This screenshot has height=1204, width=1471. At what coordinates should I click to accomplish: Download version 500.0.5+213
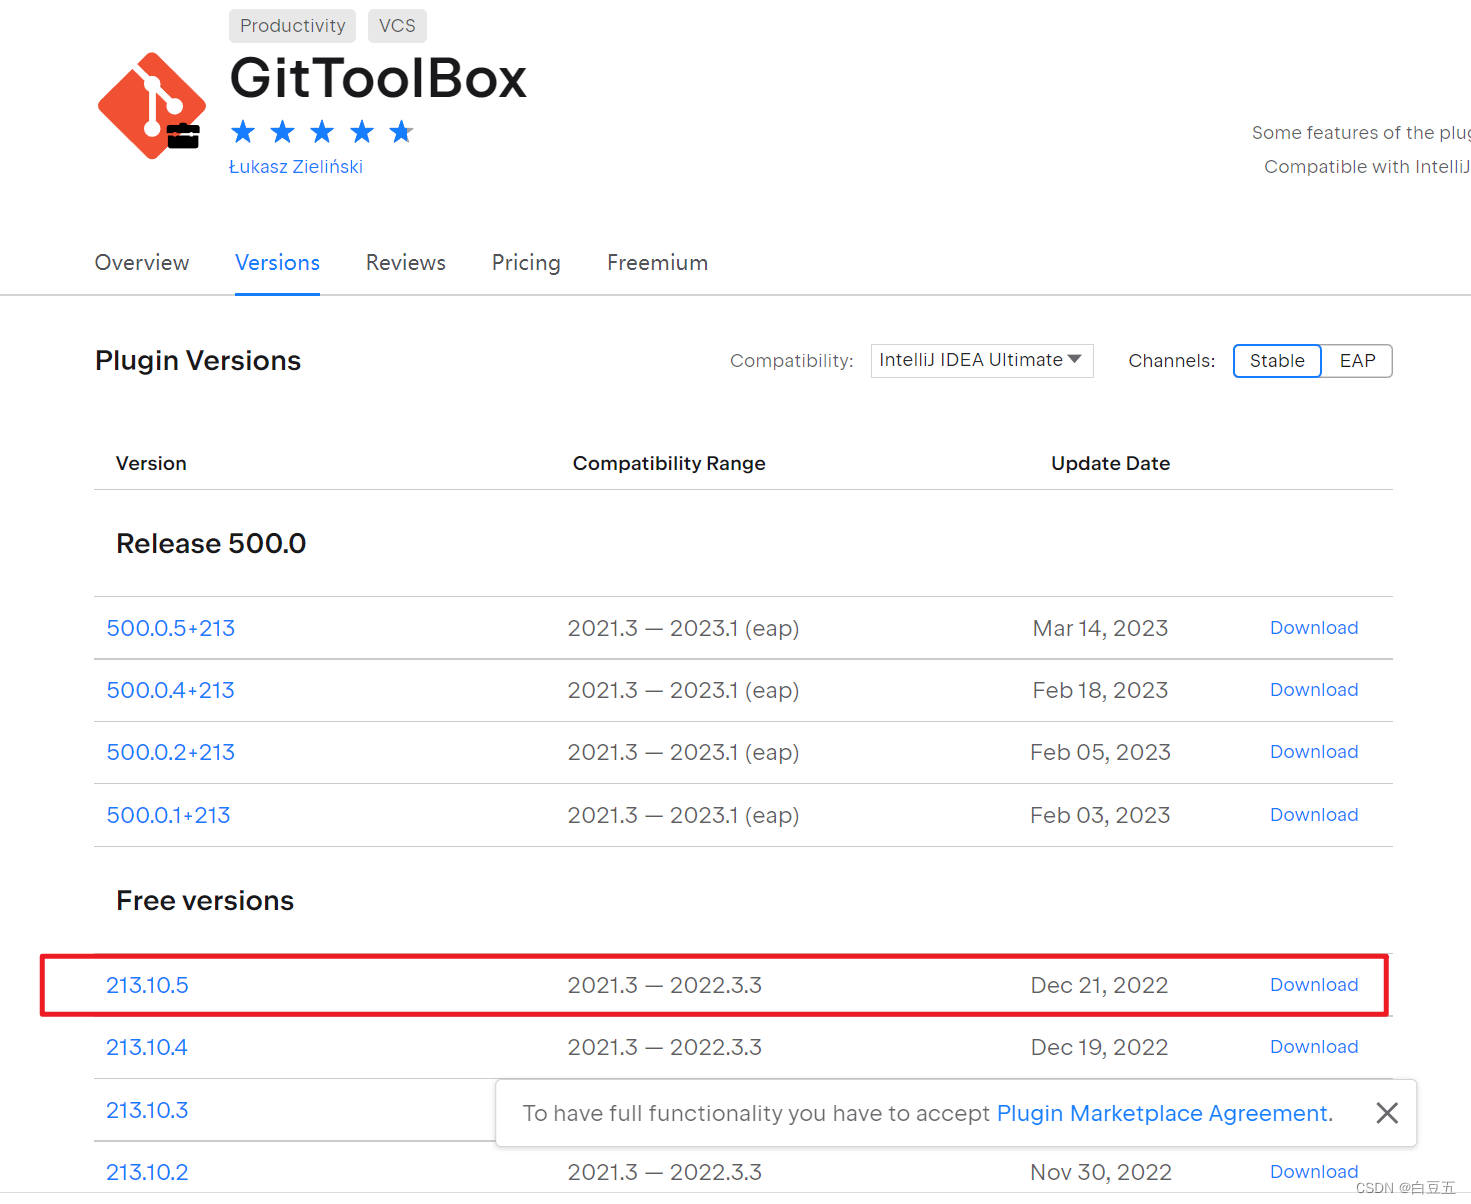coord(1314,628)
